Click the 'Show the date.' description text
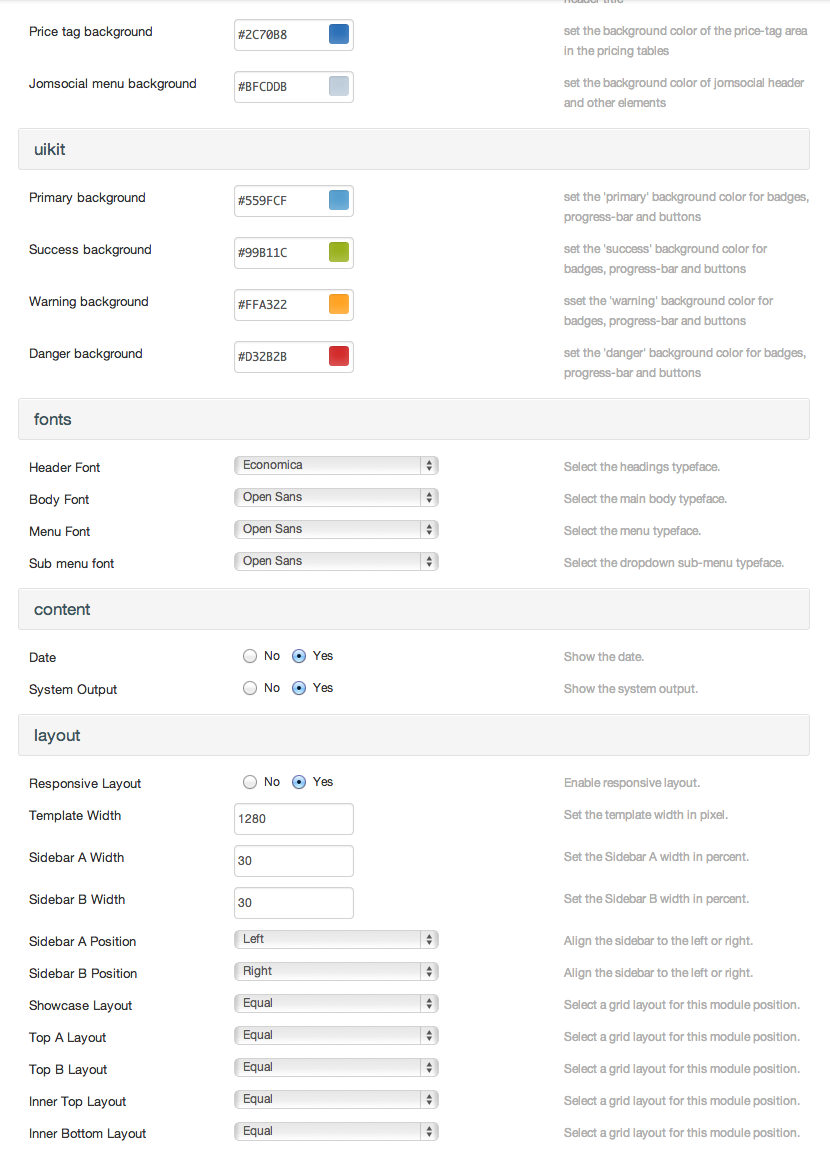Screen dimensions: 830x1150 click(603, 656)
